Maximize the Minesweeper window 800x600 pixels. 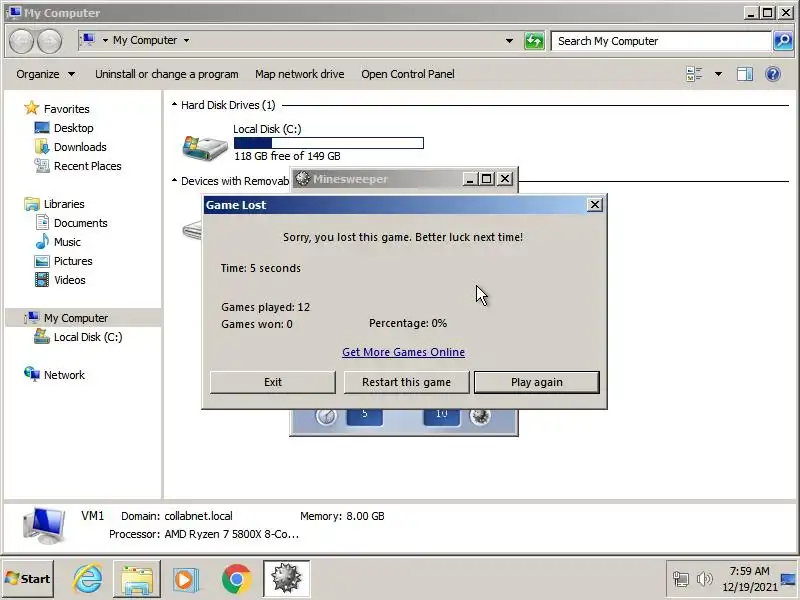[487, 179]
